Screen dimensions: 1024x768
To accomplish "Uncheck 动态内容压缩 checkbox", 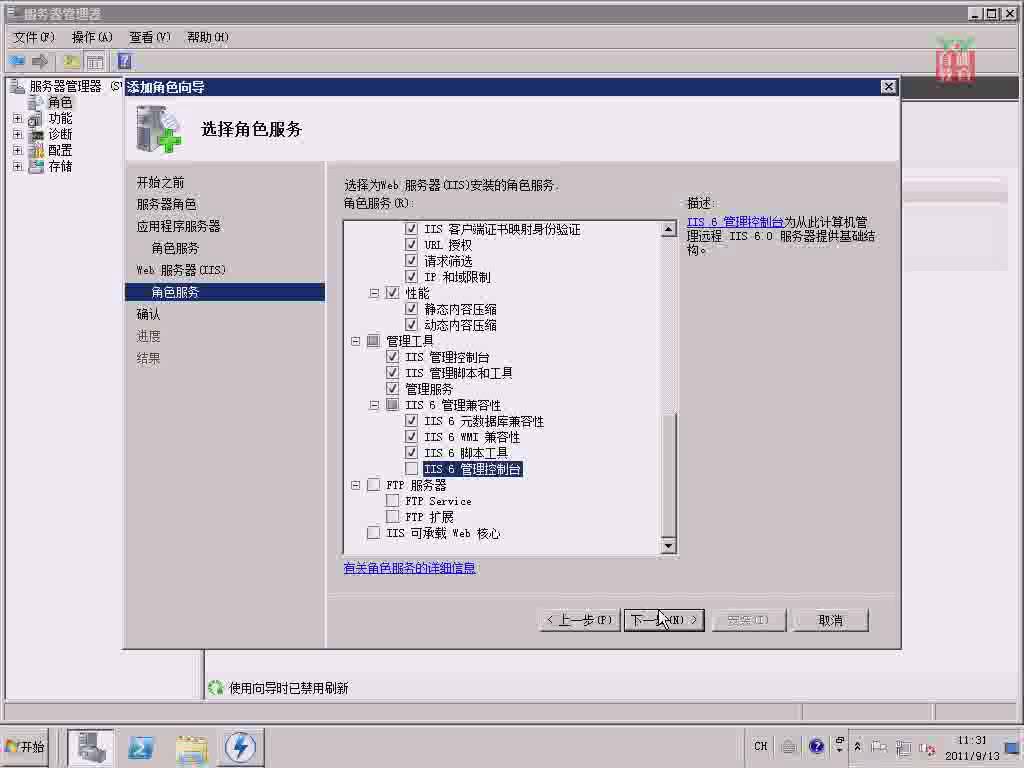I will tap(411, 325).
